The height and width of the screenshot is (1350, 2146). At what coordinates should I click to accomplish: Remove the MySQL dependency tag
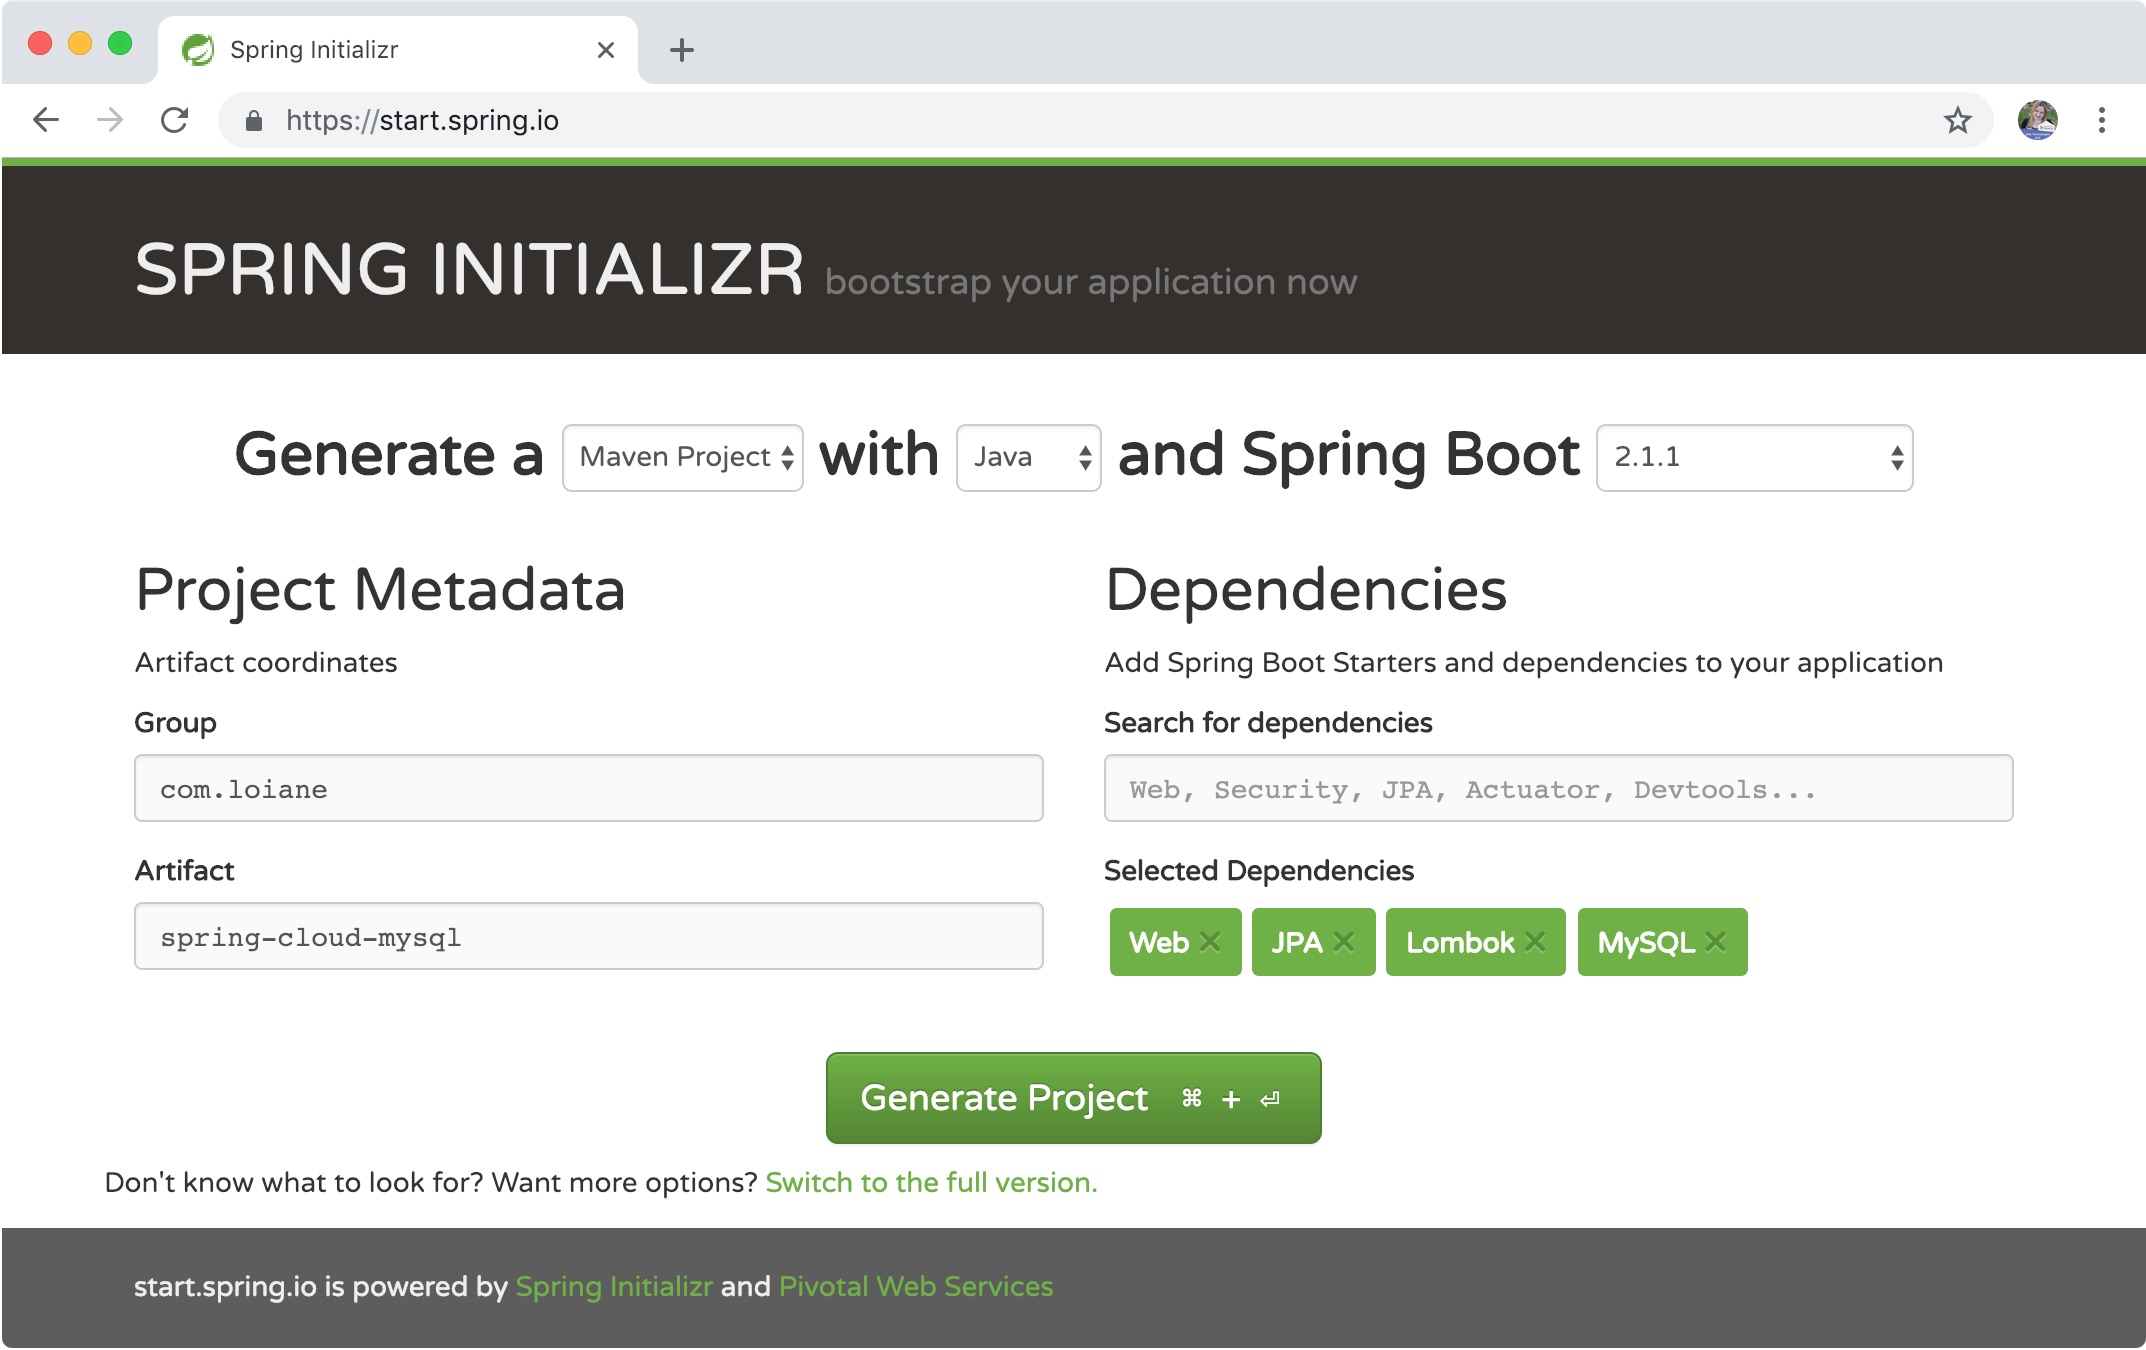(1714, 941)
